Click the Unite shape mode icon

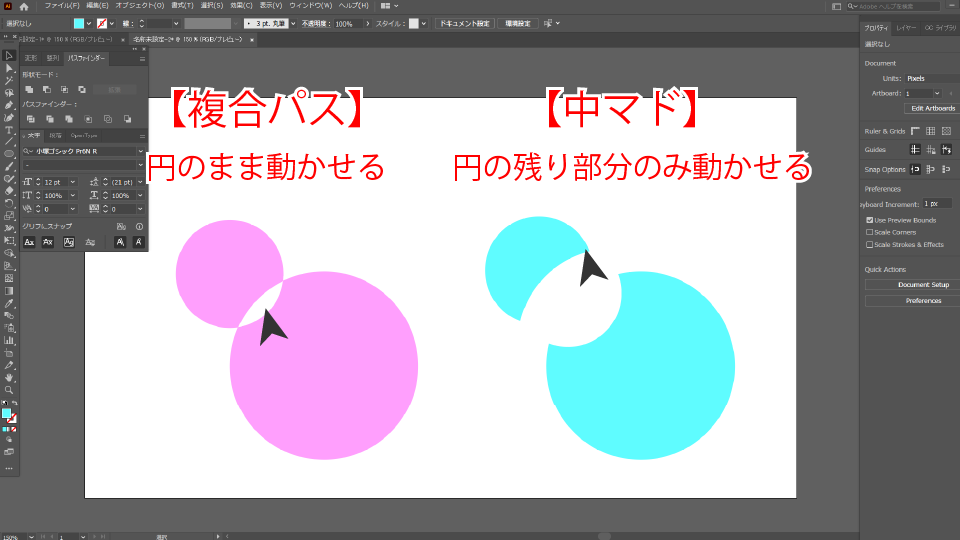[x=29, y=90]
